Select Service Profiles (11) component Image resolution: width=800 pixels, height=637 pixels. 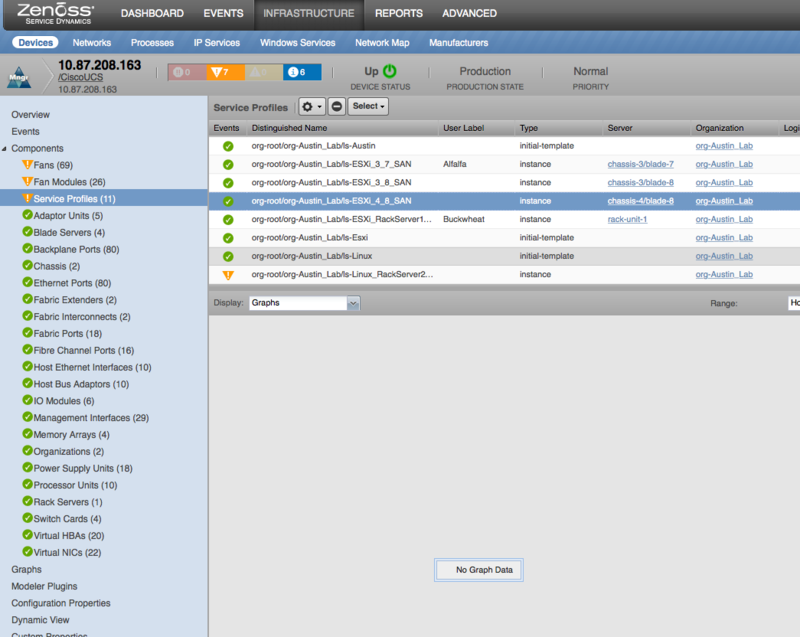click(104, 198)
